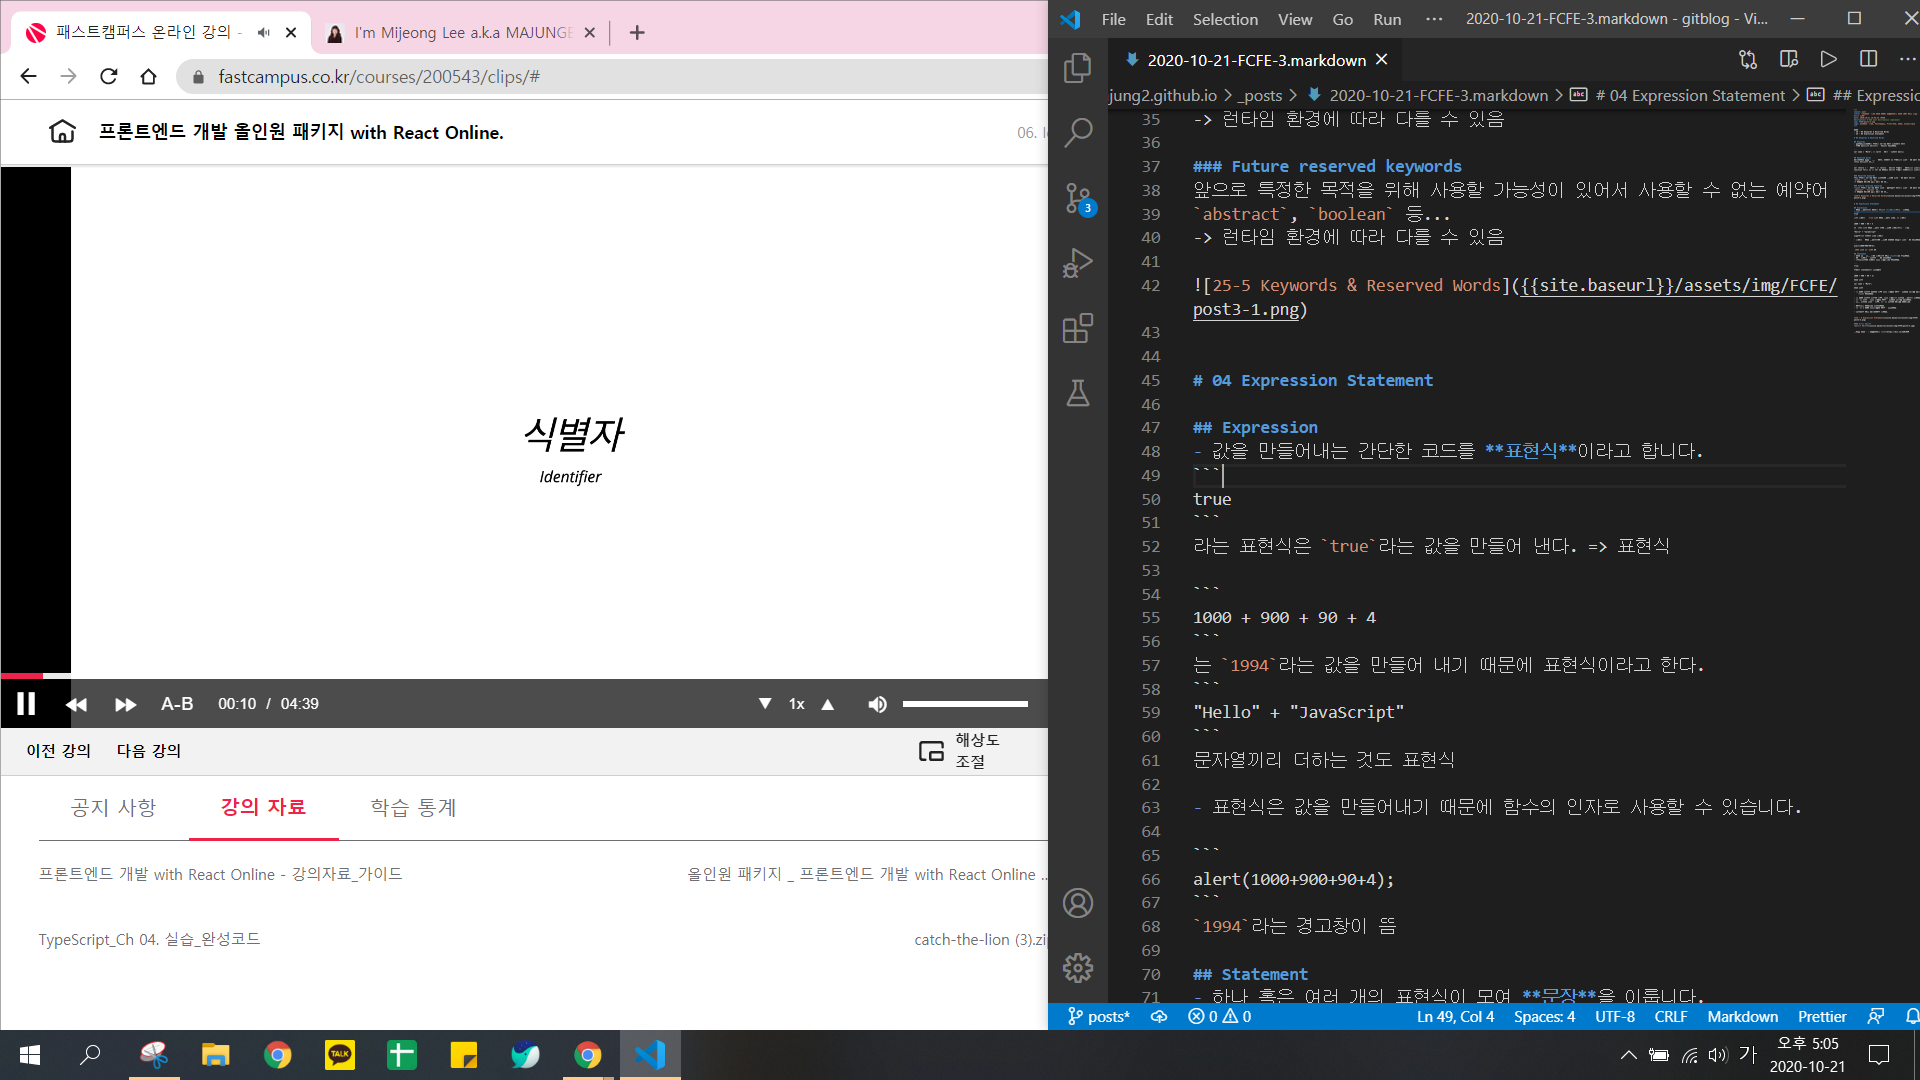Open Accounts menu in activity bar

(1078, 903)
